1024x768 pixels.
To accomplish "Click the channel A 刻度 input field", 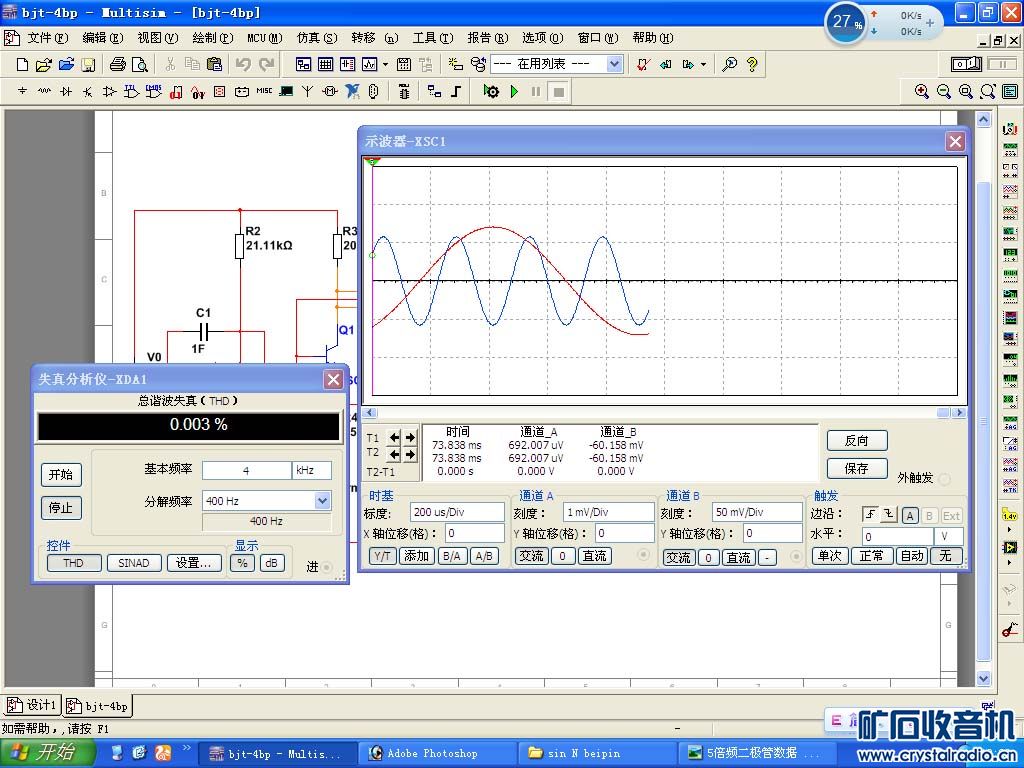I will 608,512.
